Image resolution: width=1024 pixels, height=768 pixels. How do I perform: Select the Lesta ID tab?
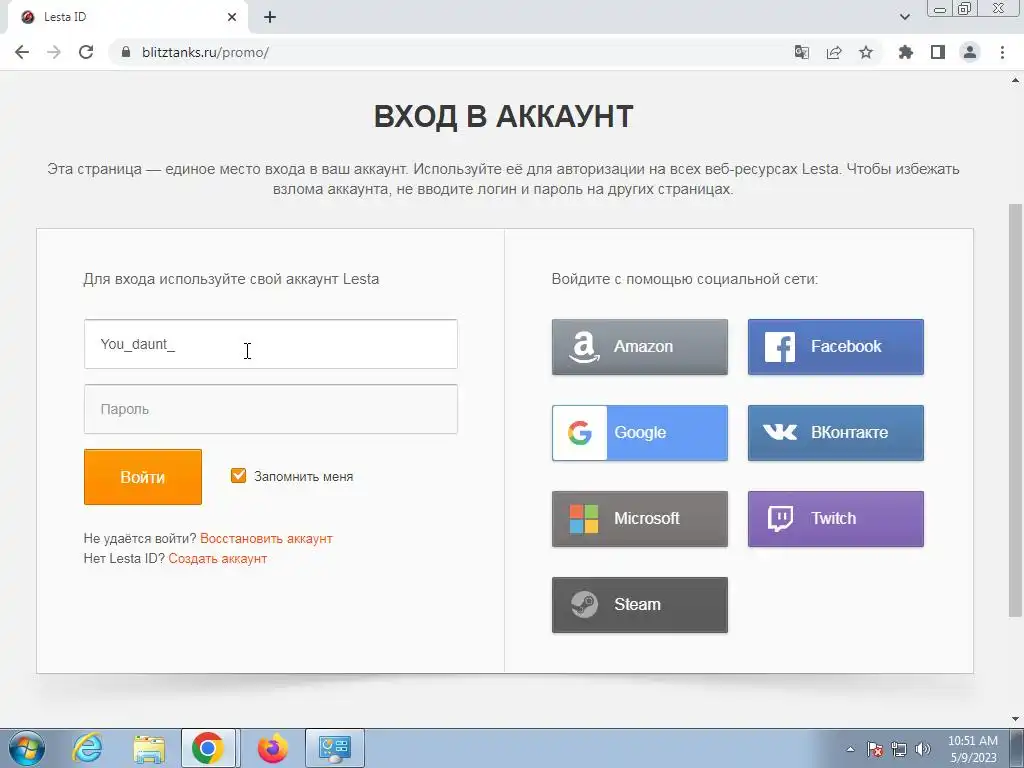(x=127, y=17)
